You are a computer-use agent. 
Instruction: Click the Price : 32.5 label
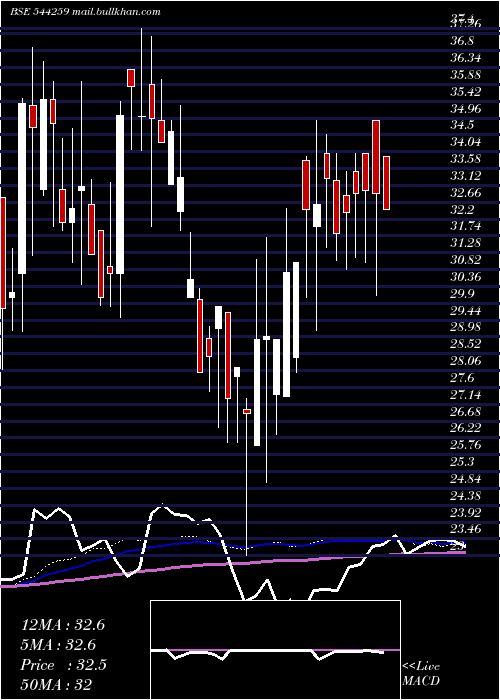tap(63, 665)
